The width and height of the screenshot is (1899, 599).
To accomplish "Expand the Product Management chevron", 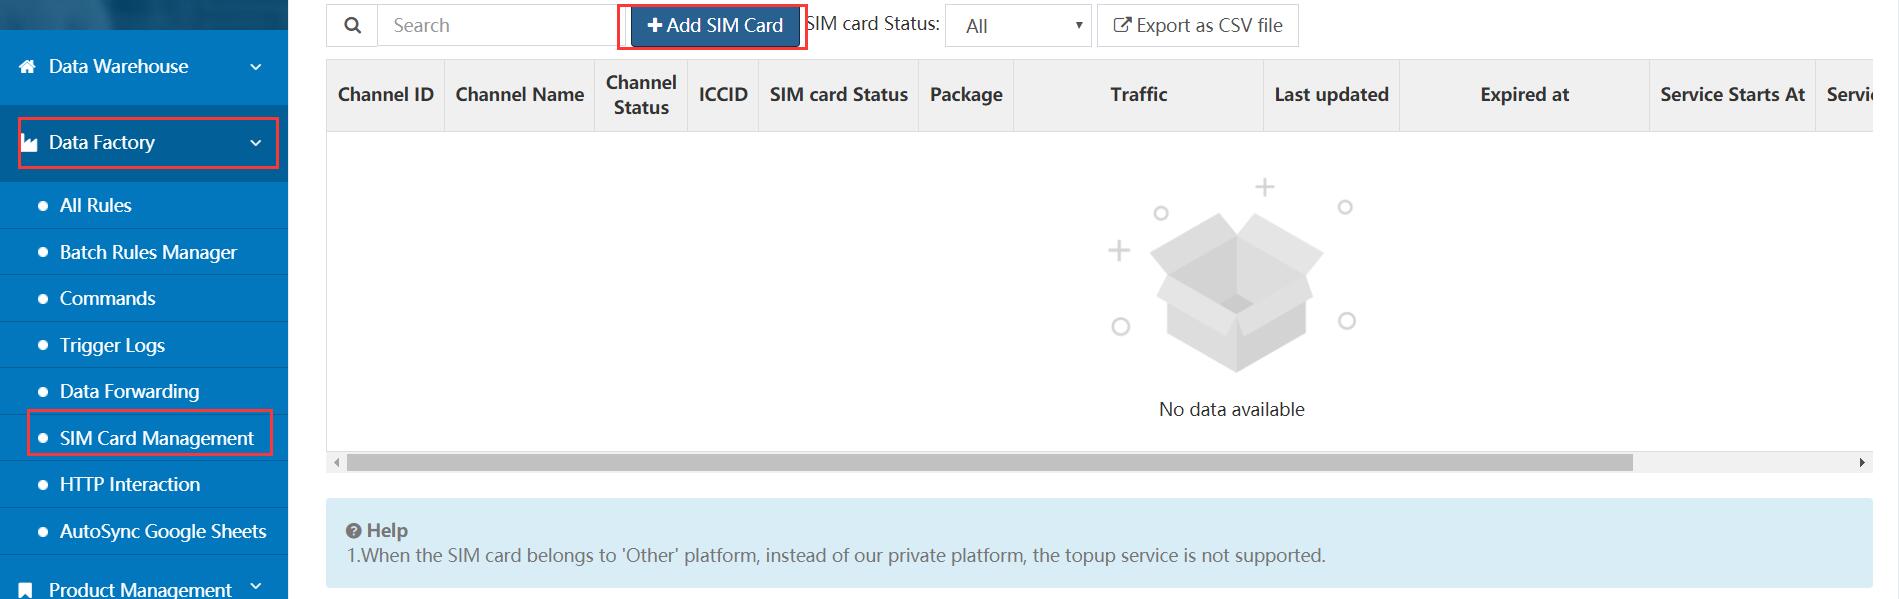I will 256,587.
